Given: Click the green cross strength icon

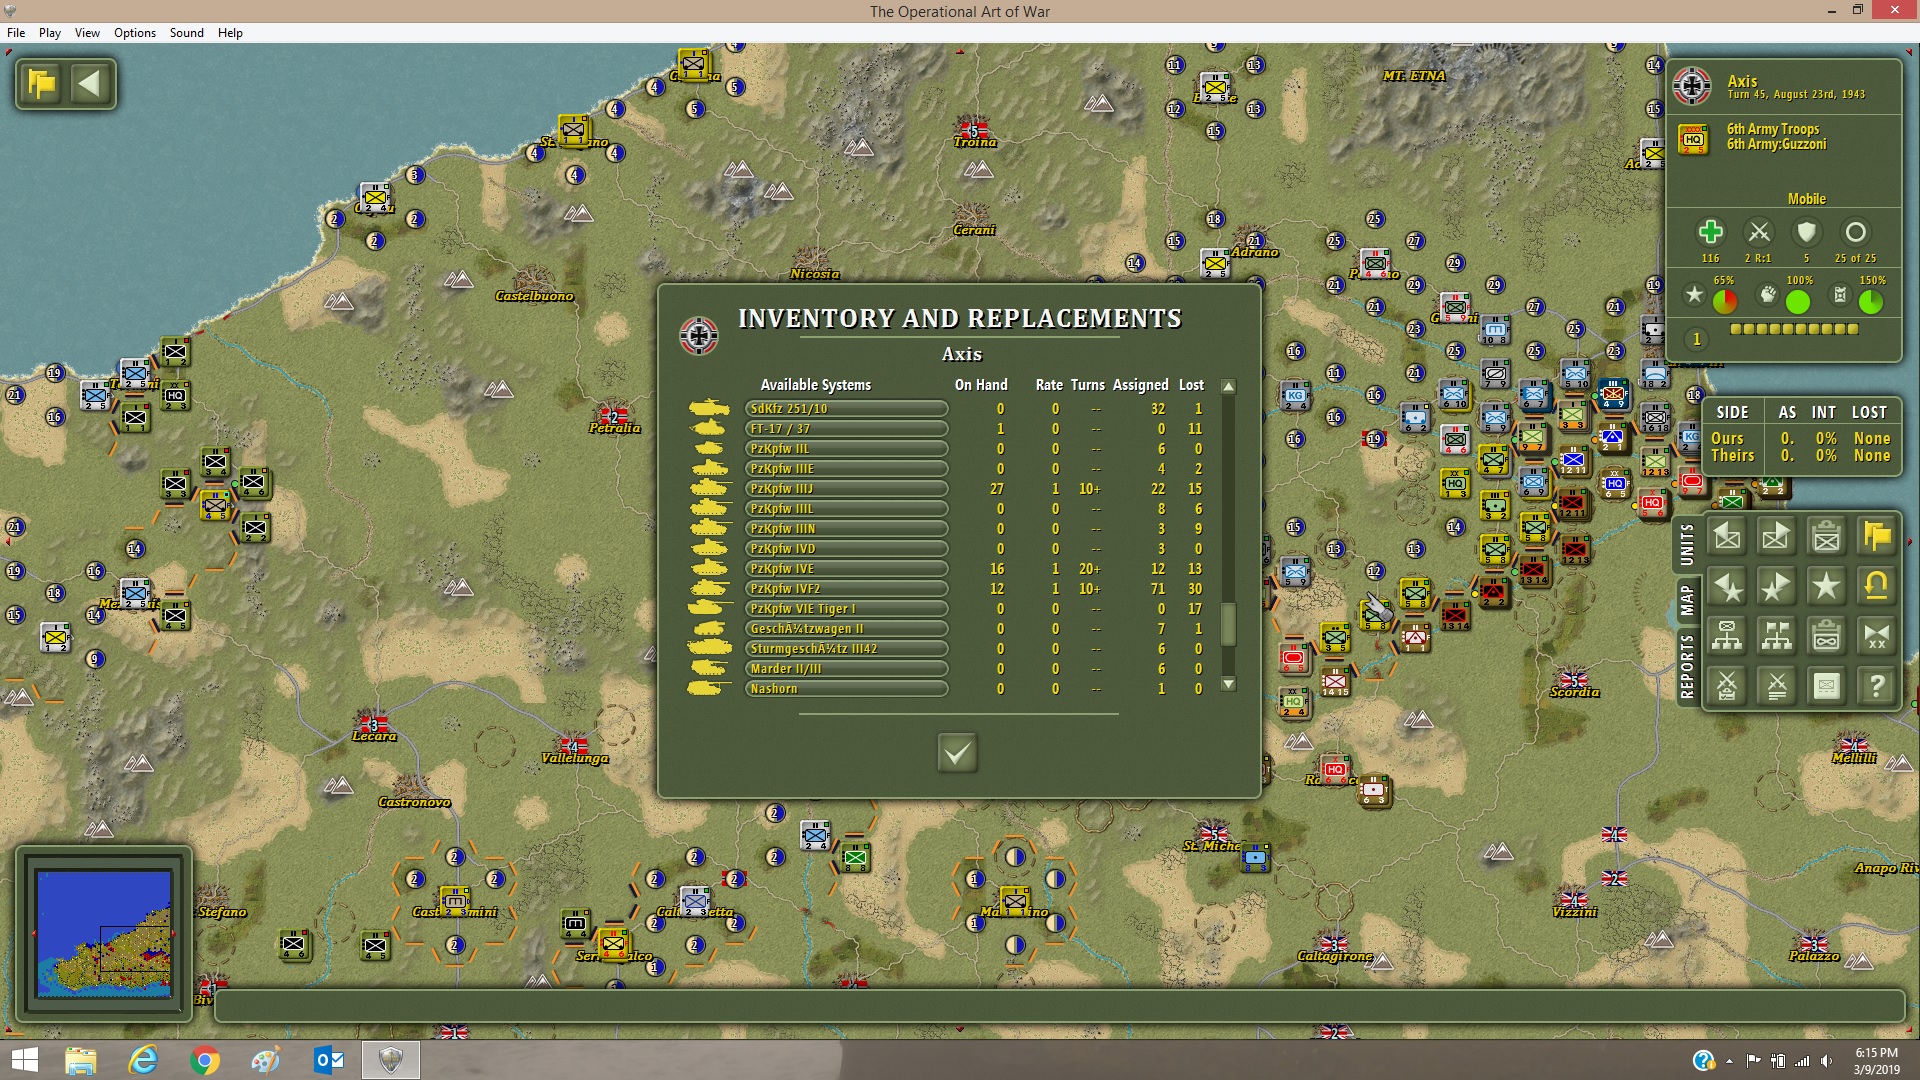Looking at the screenshot, I should click(1710, 232).
